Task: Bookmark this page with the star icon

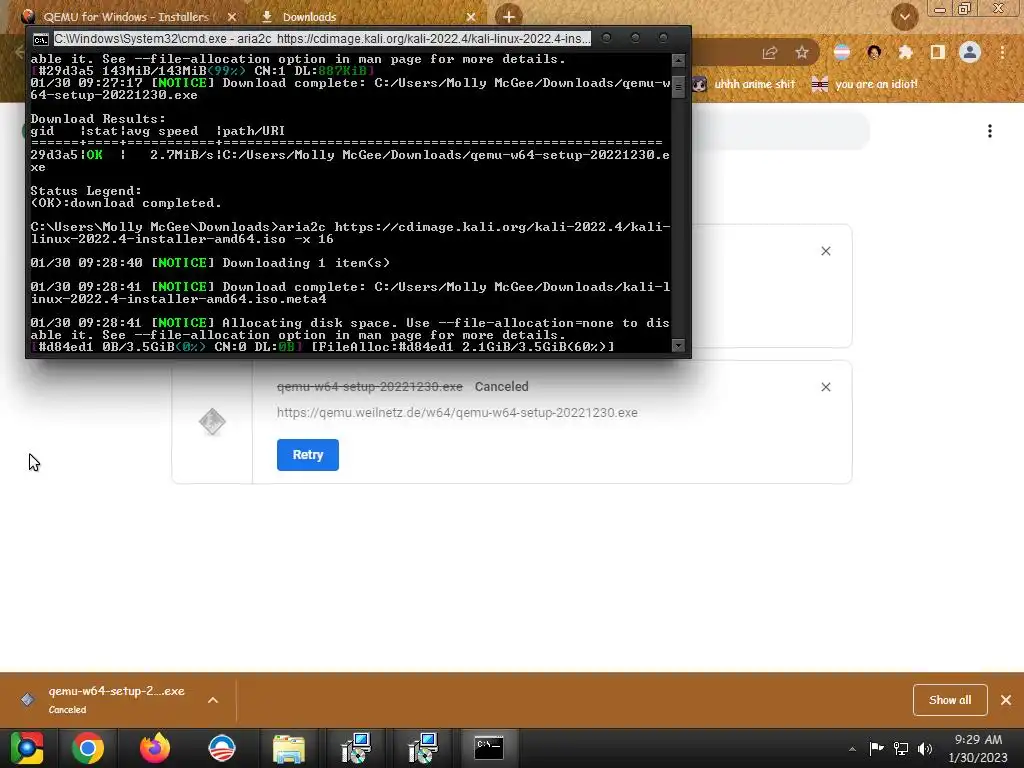Action: (802, 53)
